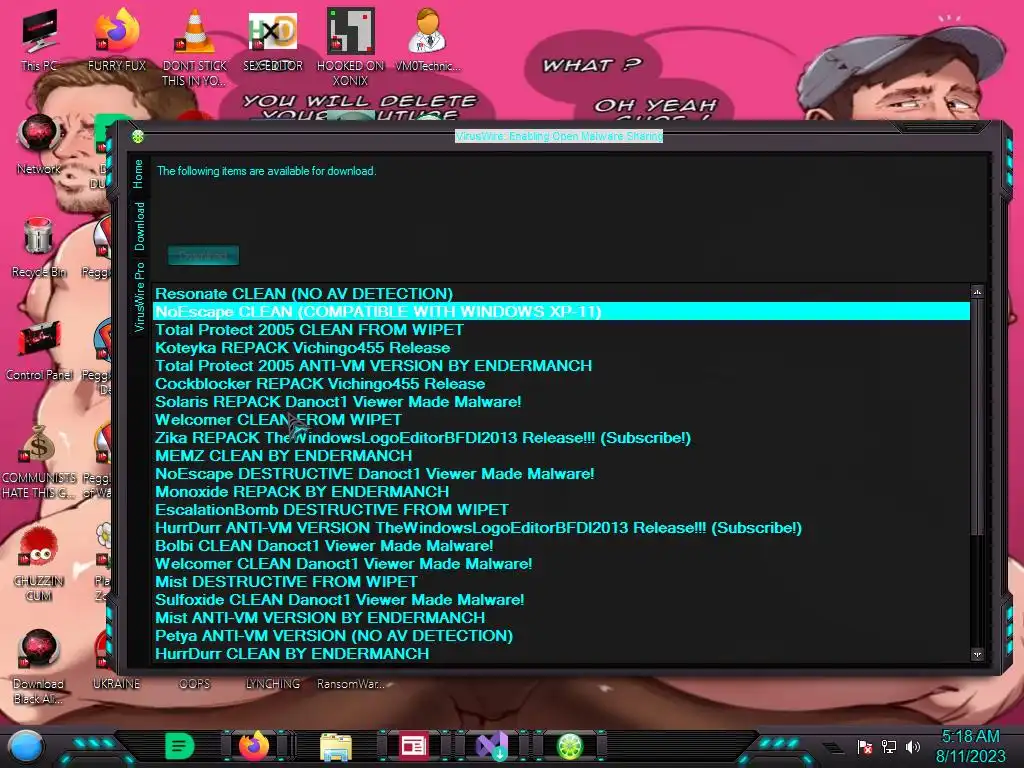Screen dimensions: 1024x768
Task: Click the volume speaker tray icon
Action: [912, 746]
